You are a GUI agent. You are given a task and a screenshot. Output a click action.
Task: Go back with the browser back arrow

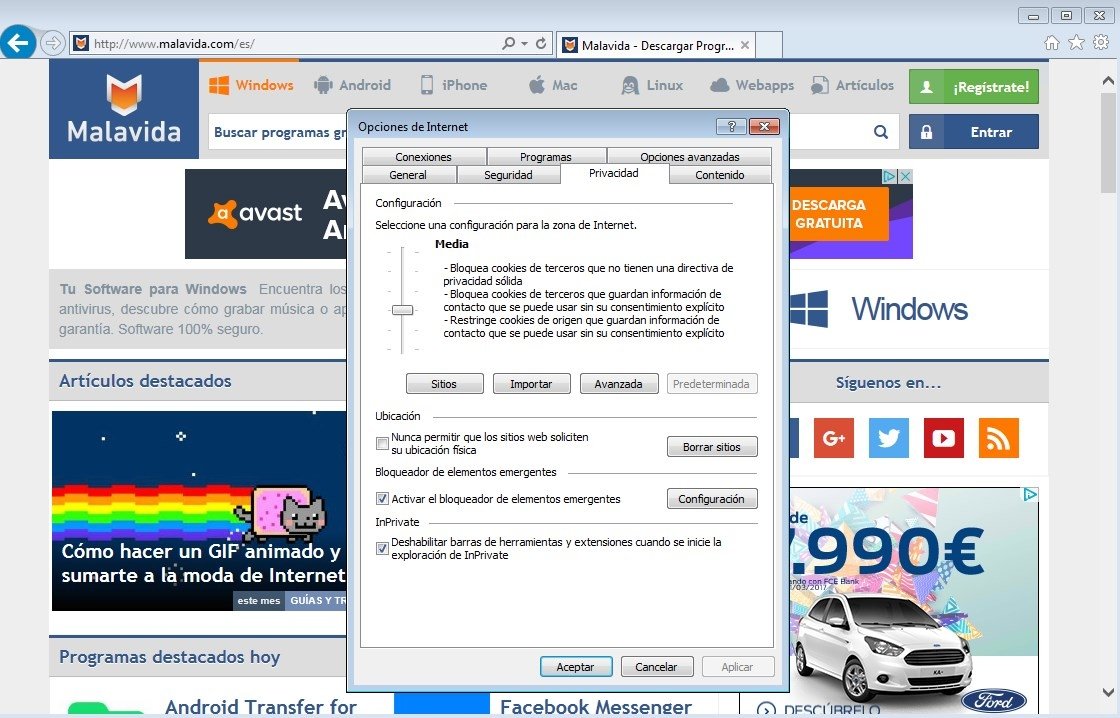(18, 43)
